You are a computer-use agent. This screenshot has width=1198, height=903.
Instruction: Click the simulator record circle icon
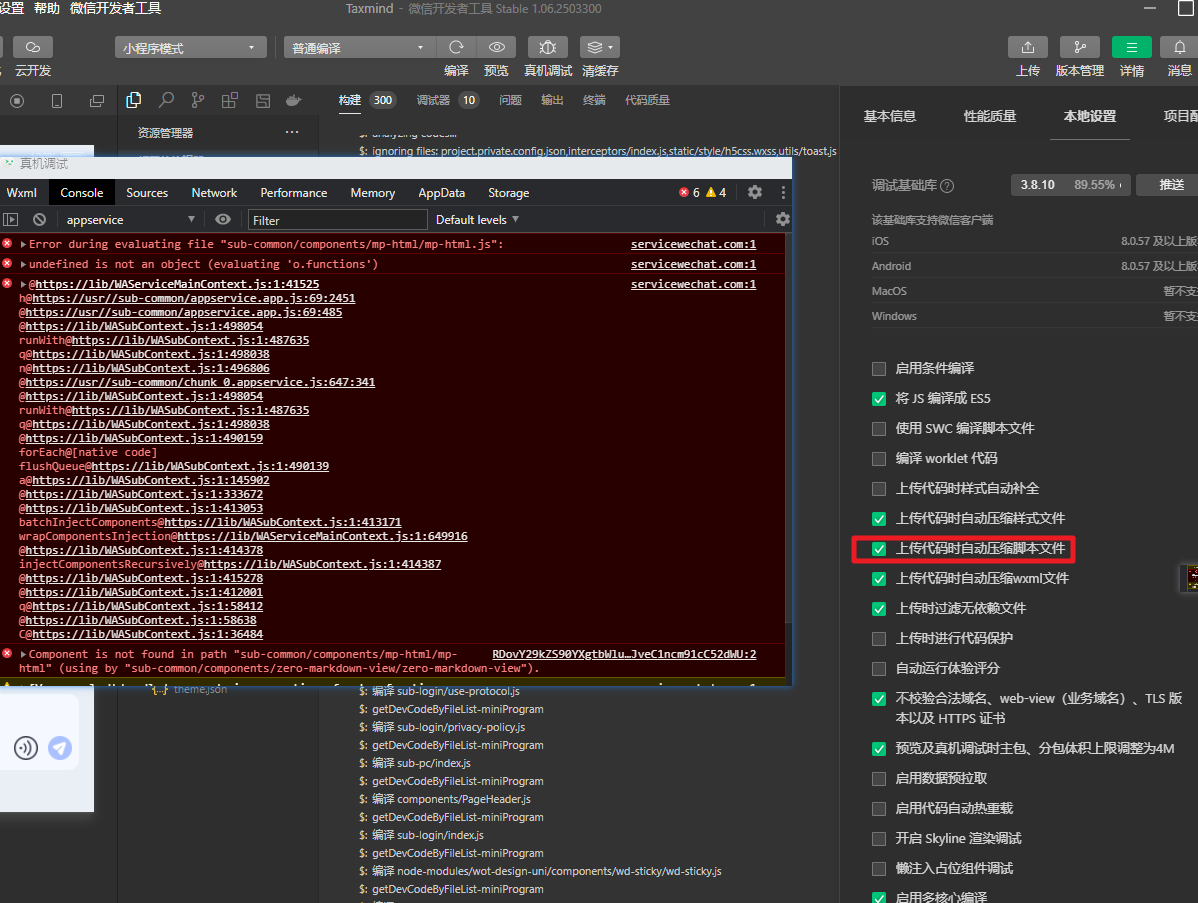17,101
